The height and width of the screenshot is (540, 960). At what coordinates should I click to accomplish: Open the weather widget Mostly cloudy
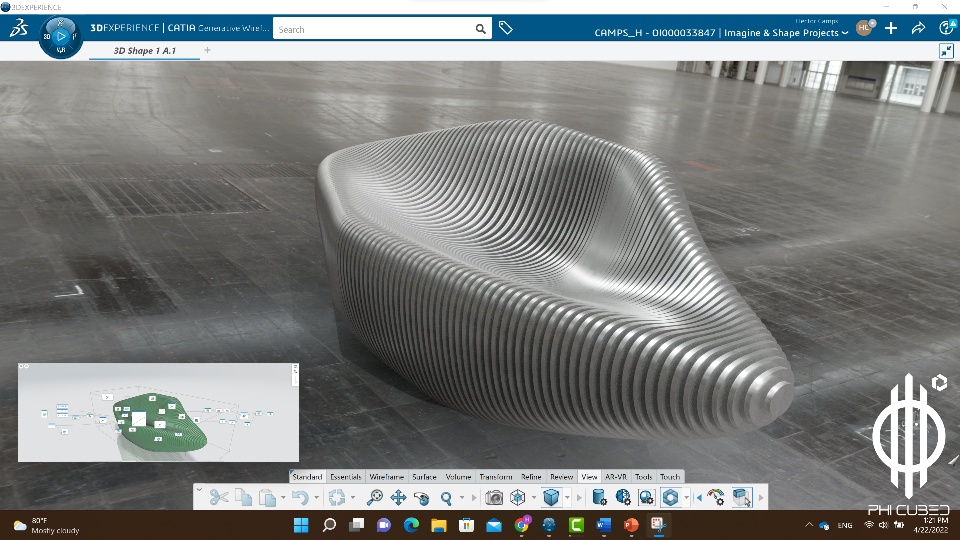(47, 525)
